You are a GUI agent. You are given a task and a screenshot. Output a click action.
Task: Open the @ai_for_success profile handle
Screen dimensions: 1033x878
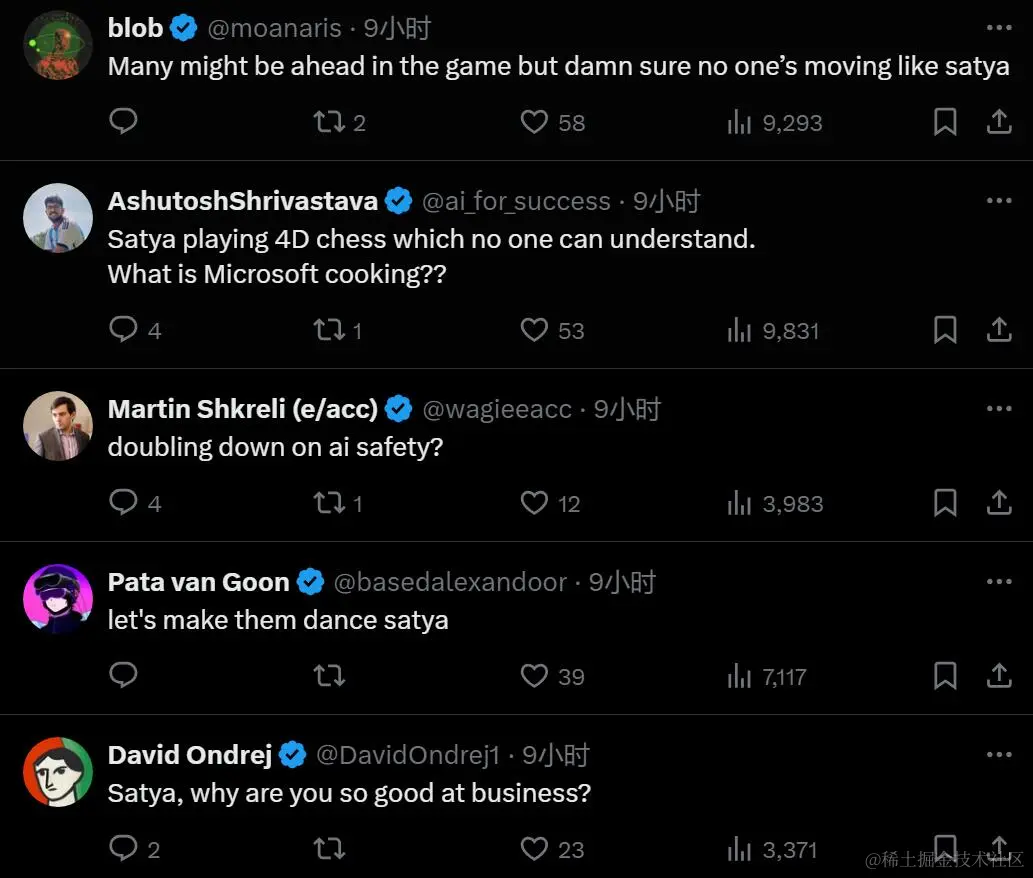coord(516,201)
